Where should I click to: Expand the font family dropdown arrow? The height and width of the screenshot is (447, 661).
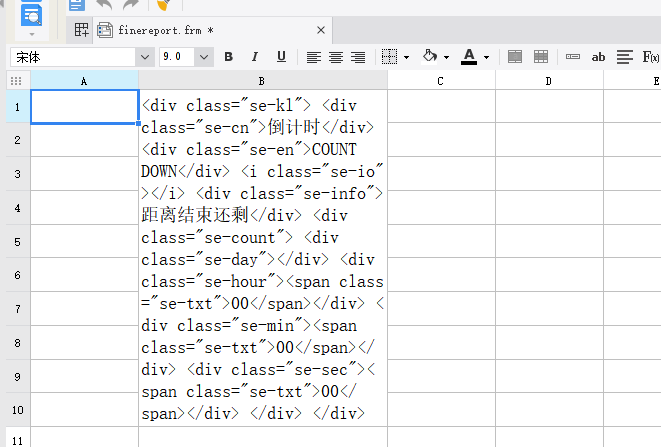(145, 57)
